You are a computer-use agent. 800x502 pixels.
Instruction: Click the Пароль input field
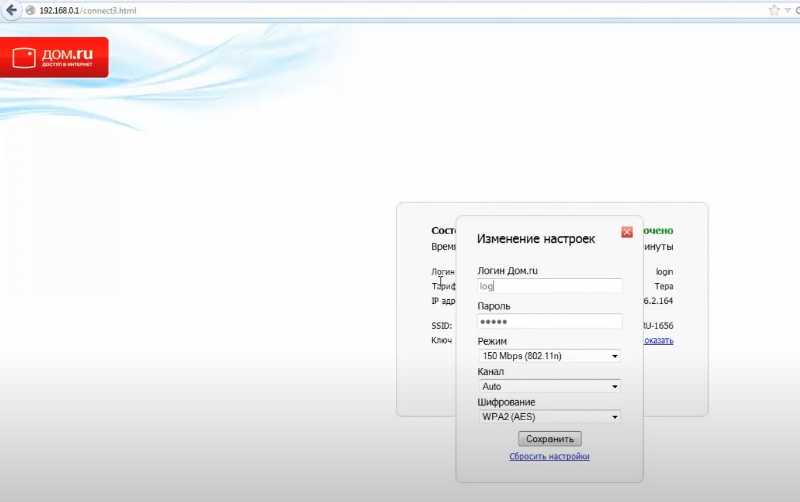549,322
